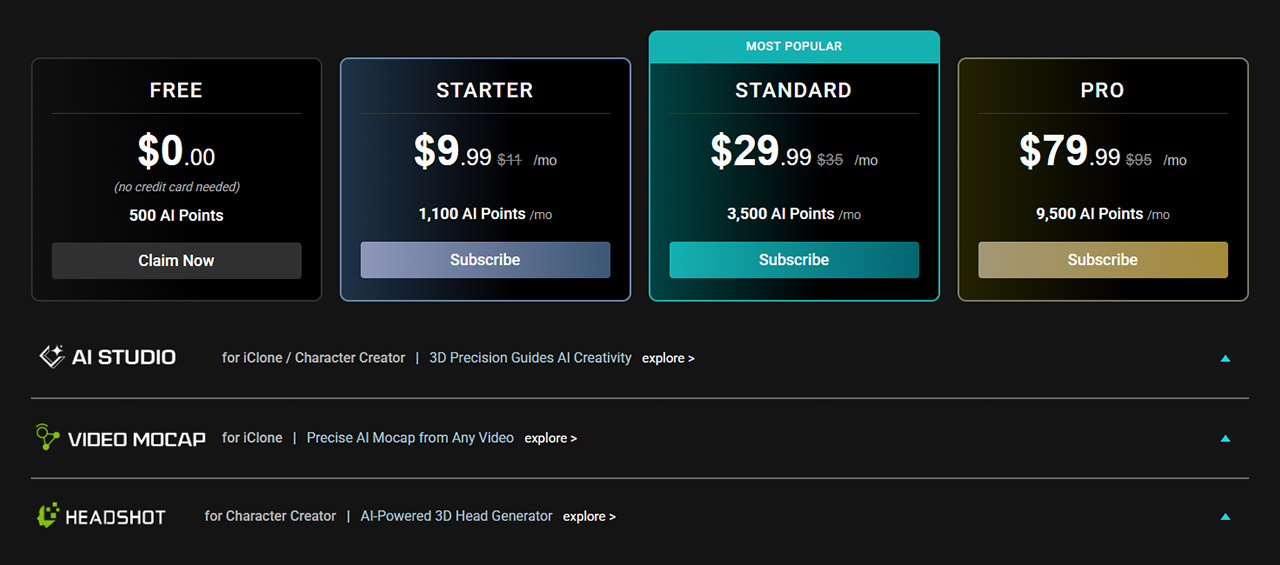Subscribe to the Starter plan
Image resolution: width=1280 pixels, height=565 pixels.
coord(485,259)
